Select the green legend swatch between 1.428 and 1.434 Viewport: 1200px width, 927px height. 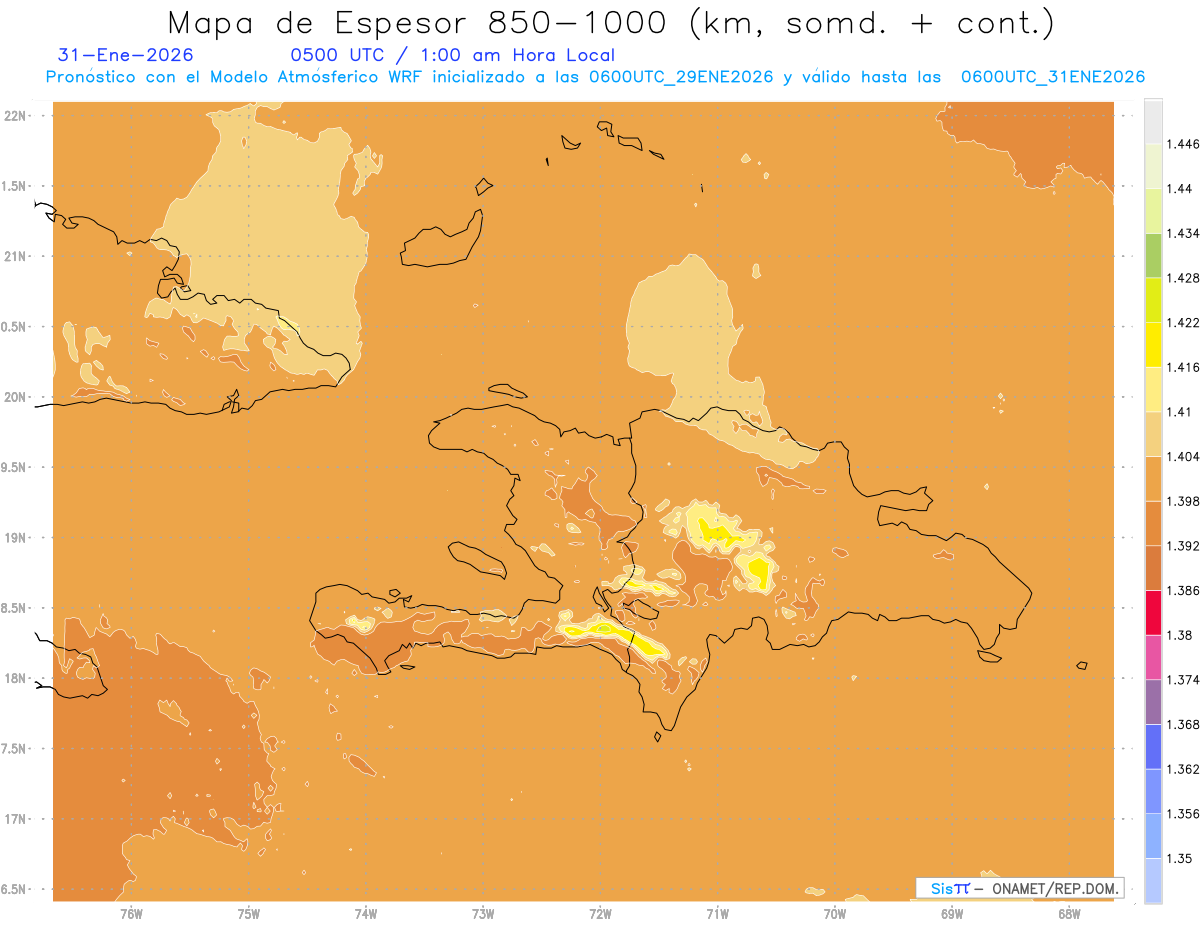(1153, 255)
